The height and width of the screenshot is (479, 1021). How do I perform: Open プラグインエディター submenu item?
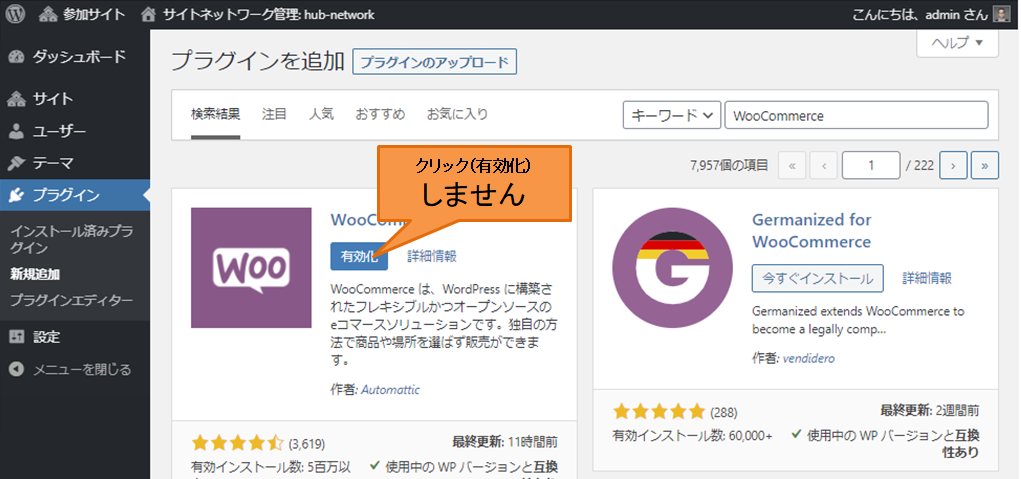tap(72, 301)
